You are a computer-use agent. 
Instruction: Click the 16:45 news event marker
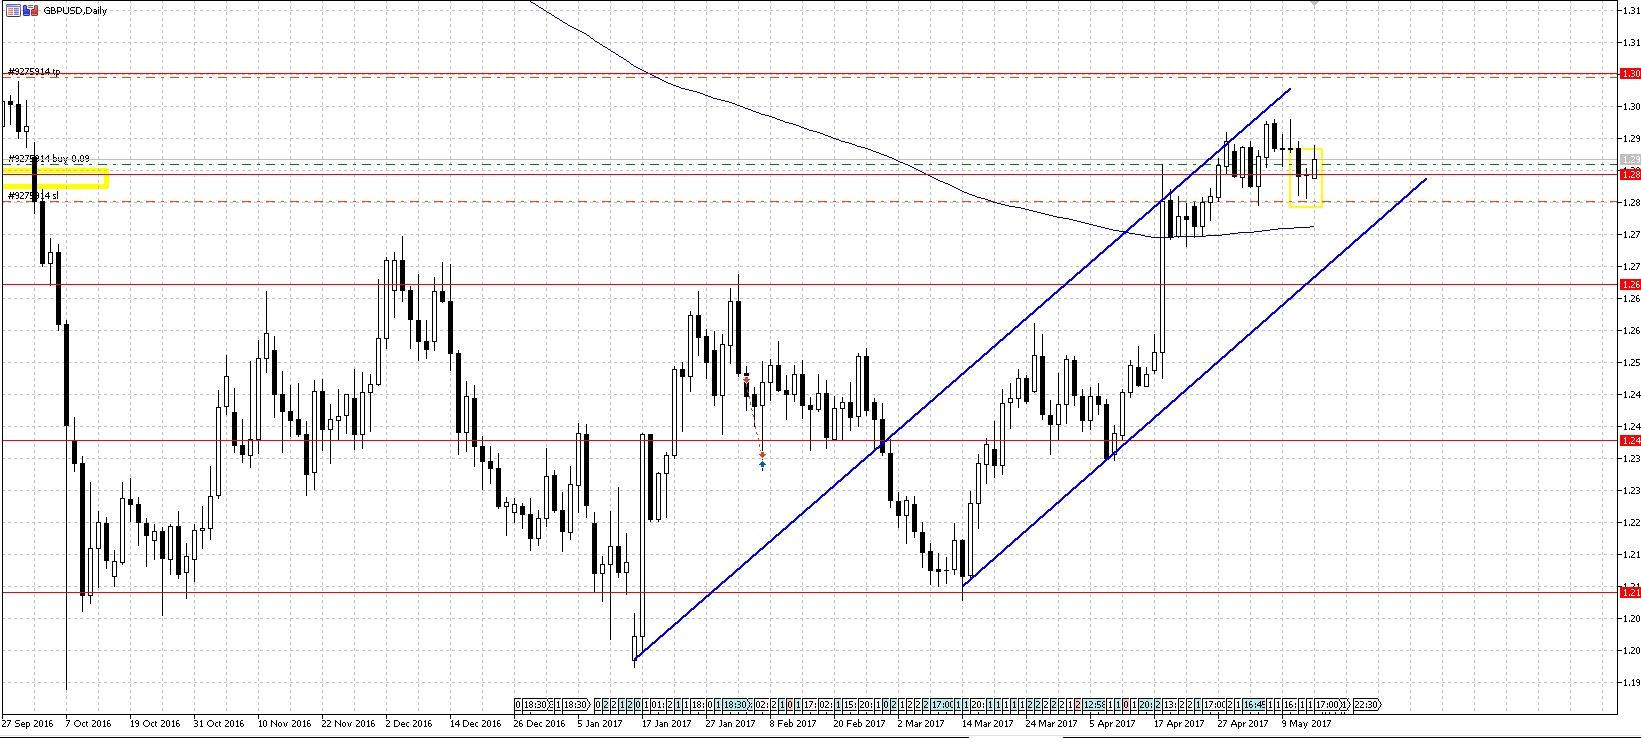click(1255, 705)
